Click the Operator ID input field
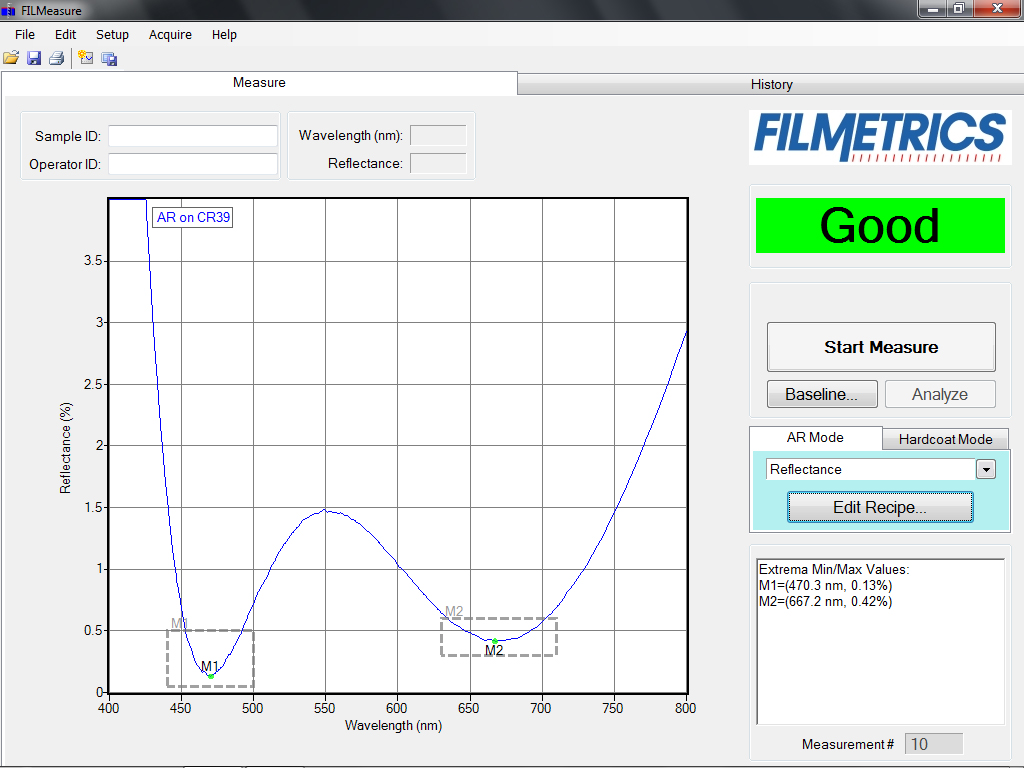 pos(193,164)
